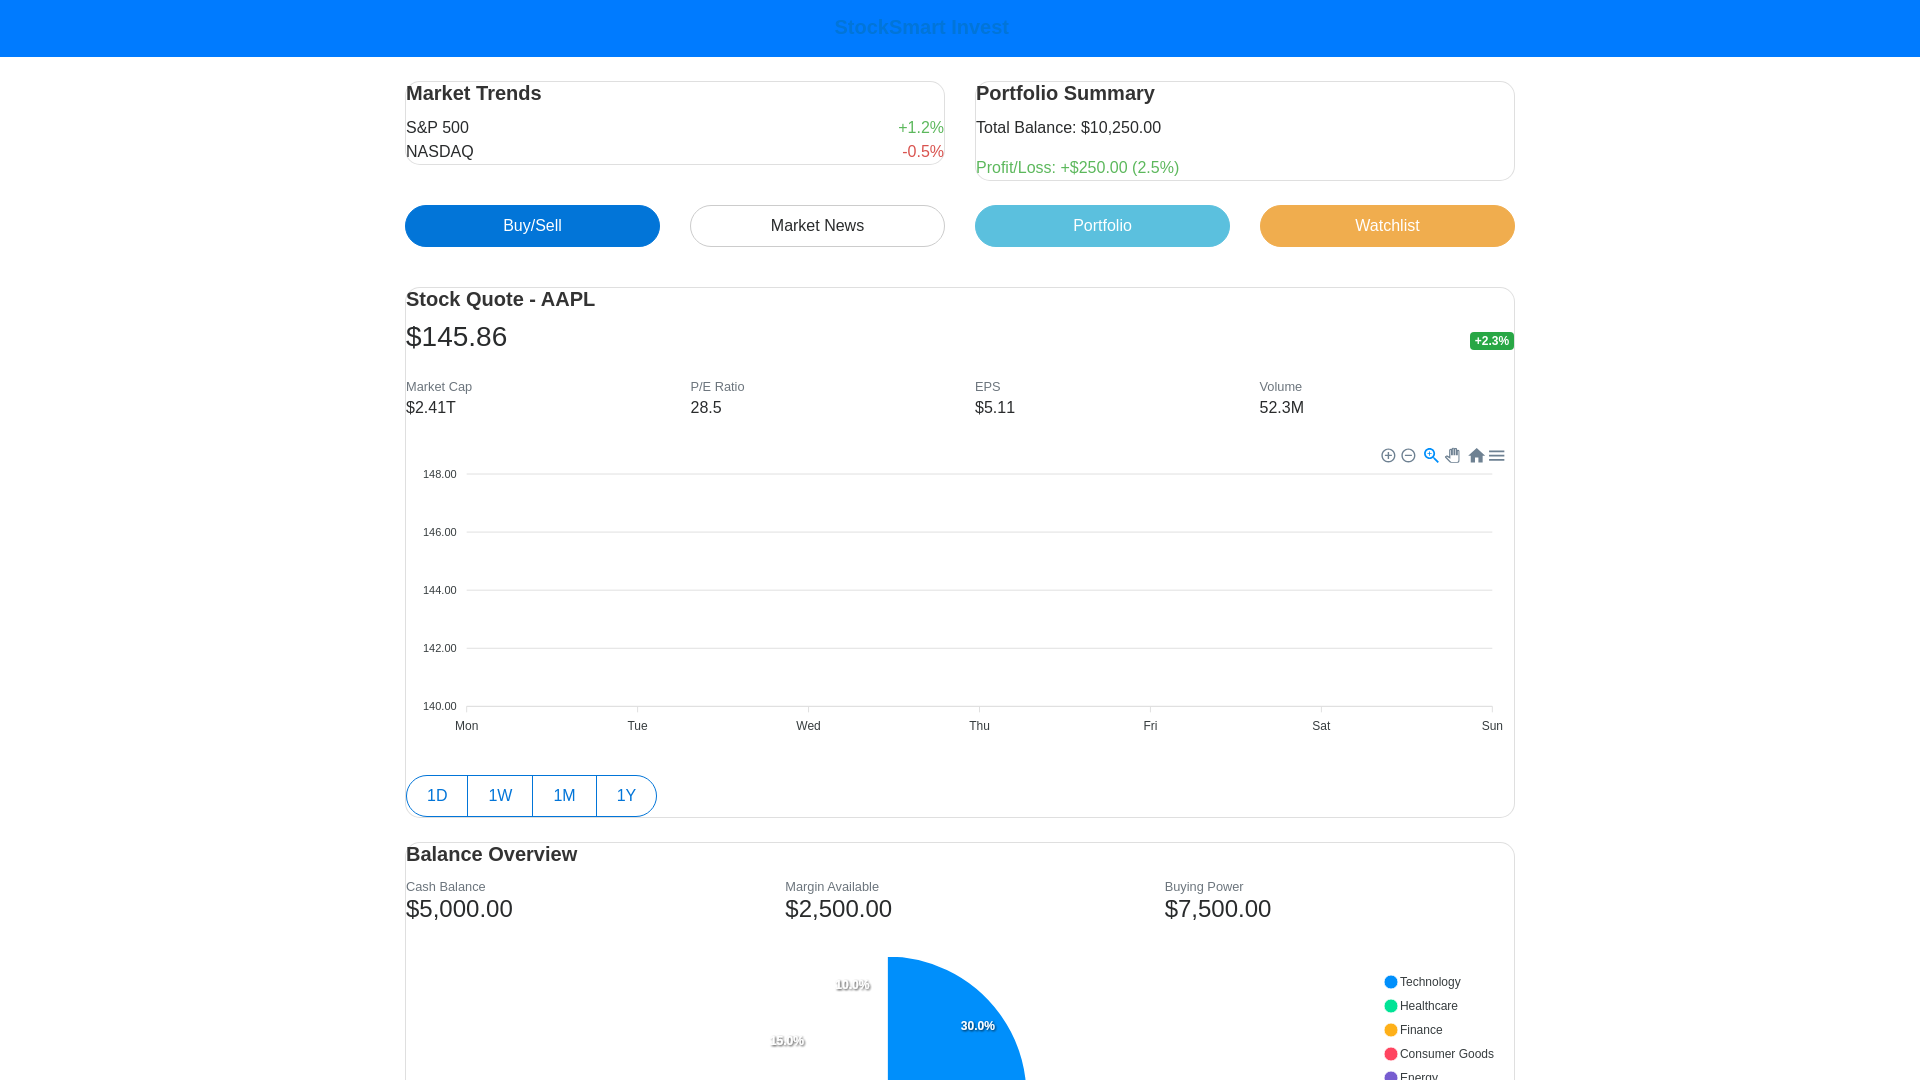1920x1080 pixels.
Task: Switch chart to 1Y range
Action: (626, 796)
